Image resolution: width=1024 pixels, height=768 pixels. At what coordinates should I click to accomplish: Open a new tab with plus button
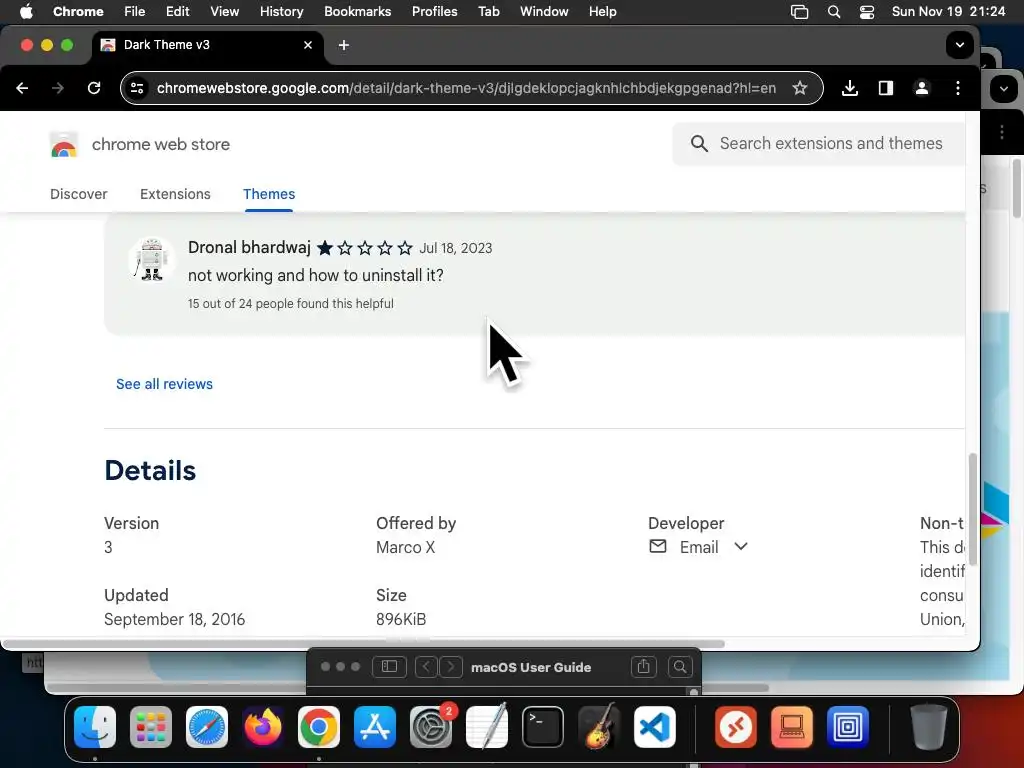[x=344, y=45]
